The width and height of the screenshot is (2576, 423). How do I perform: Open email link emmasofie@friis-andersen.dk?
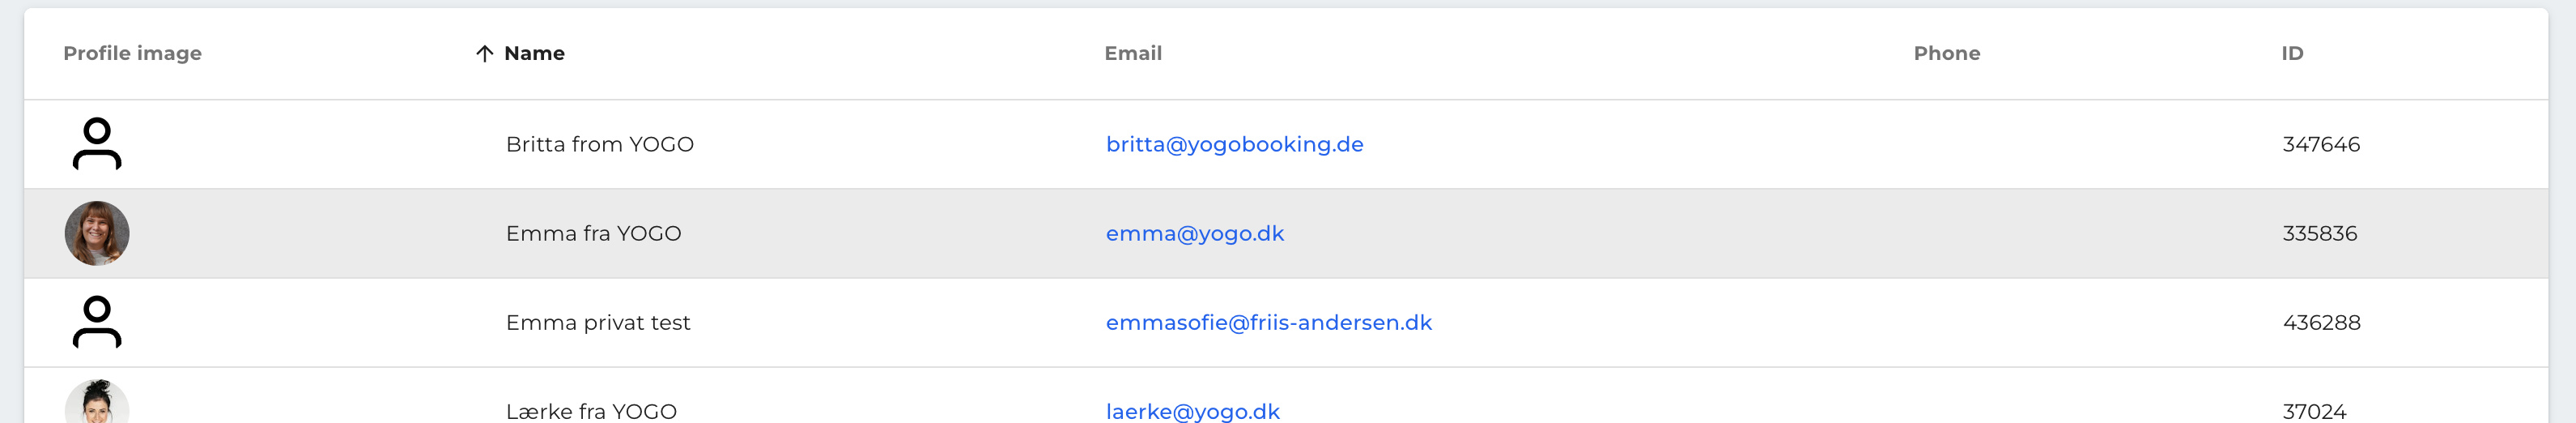coord(1268,322)
